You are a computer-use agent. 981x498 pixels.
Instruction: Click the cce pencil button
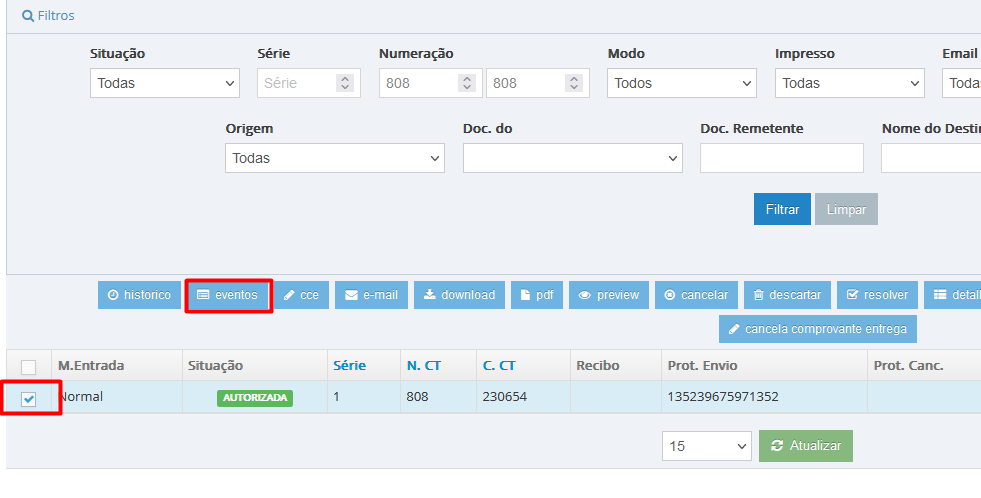[x=301, y=295]
